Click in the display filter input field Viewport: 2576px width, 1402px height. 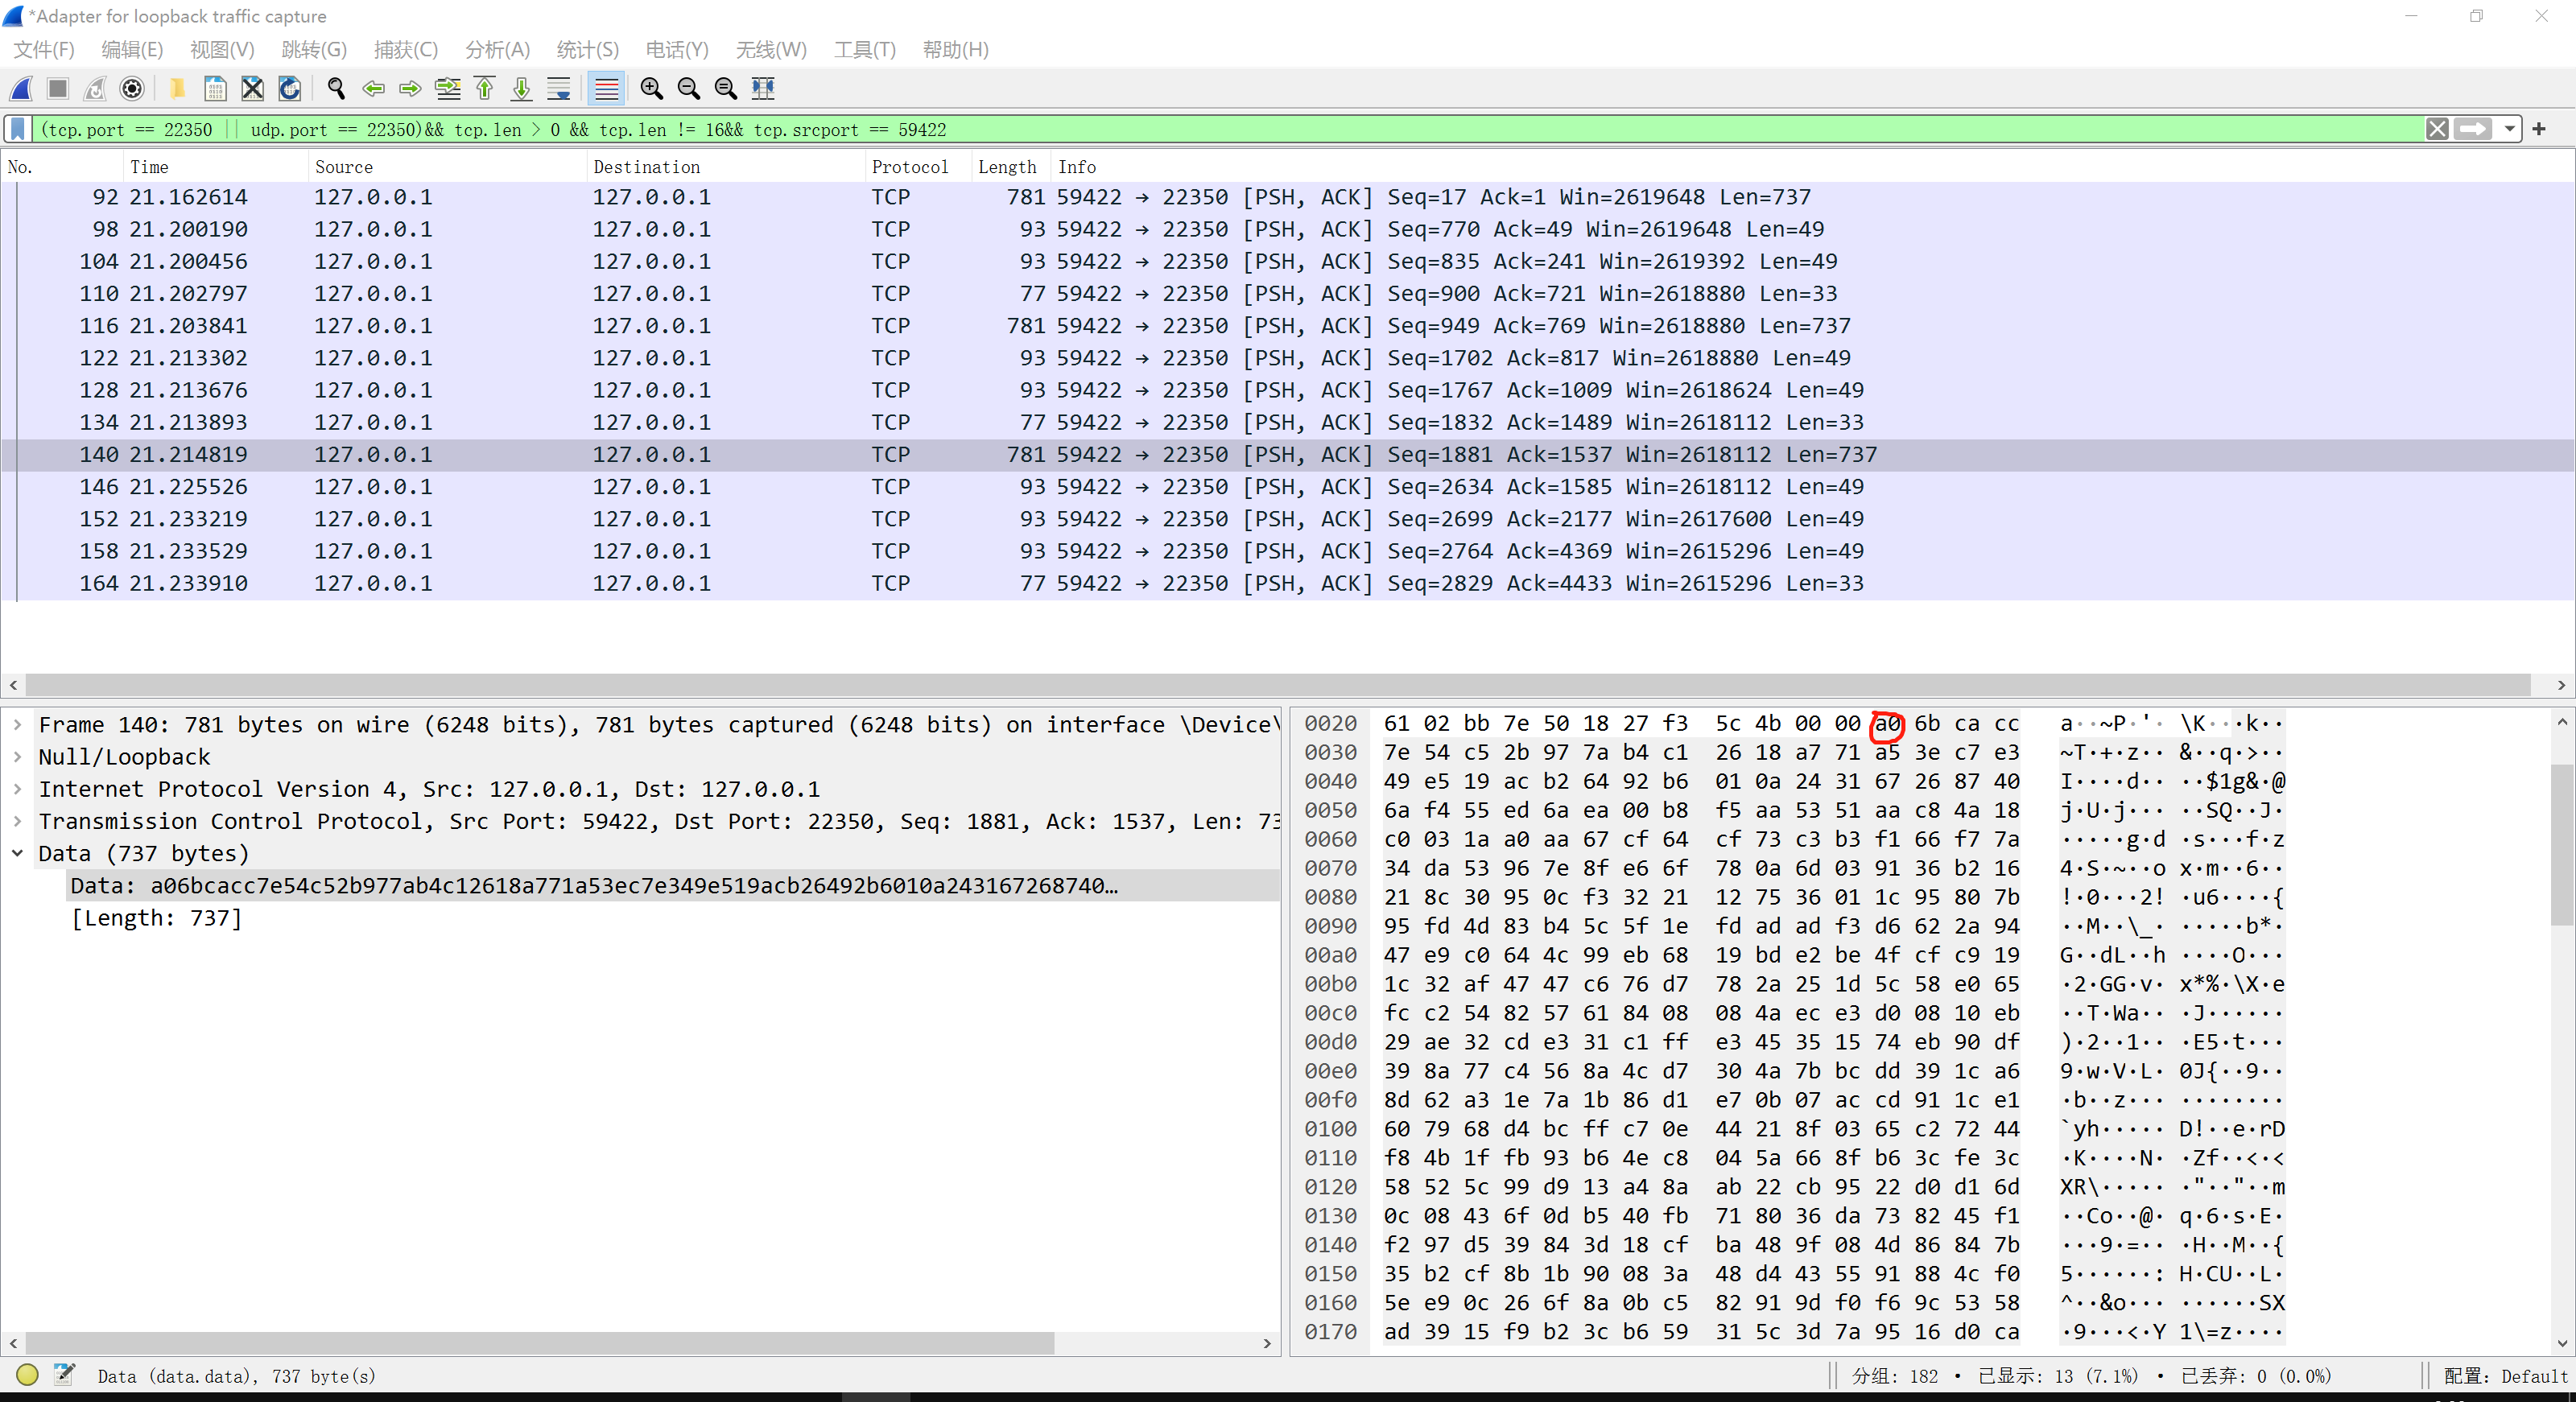coord(1228,129)
